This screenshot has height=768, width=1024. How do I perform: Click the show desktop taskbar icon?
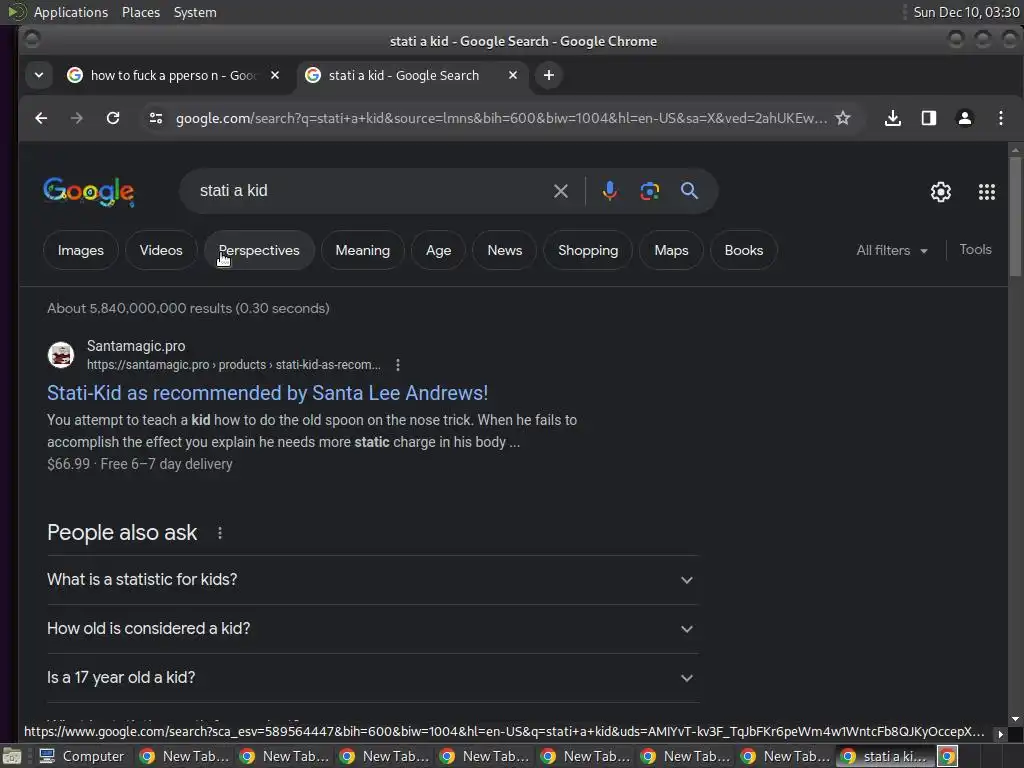coord(12,756)
